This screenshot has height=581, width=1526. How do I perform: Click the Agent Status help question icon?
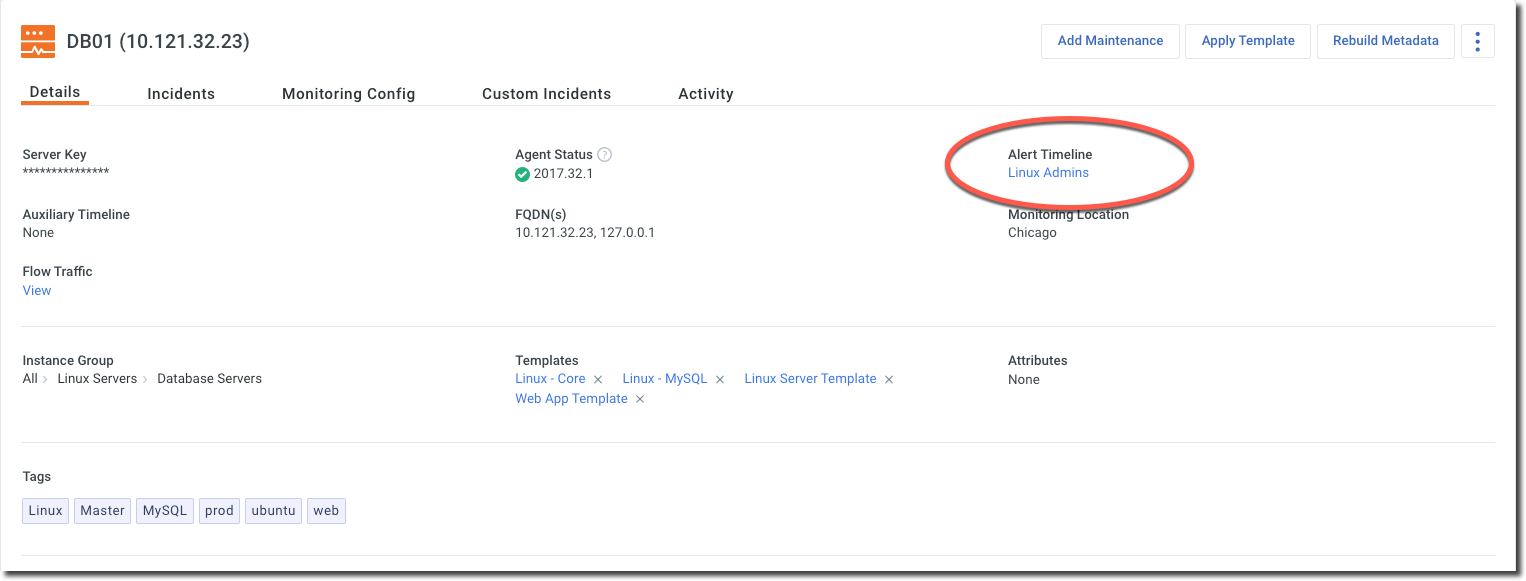(x=604, y=155)
